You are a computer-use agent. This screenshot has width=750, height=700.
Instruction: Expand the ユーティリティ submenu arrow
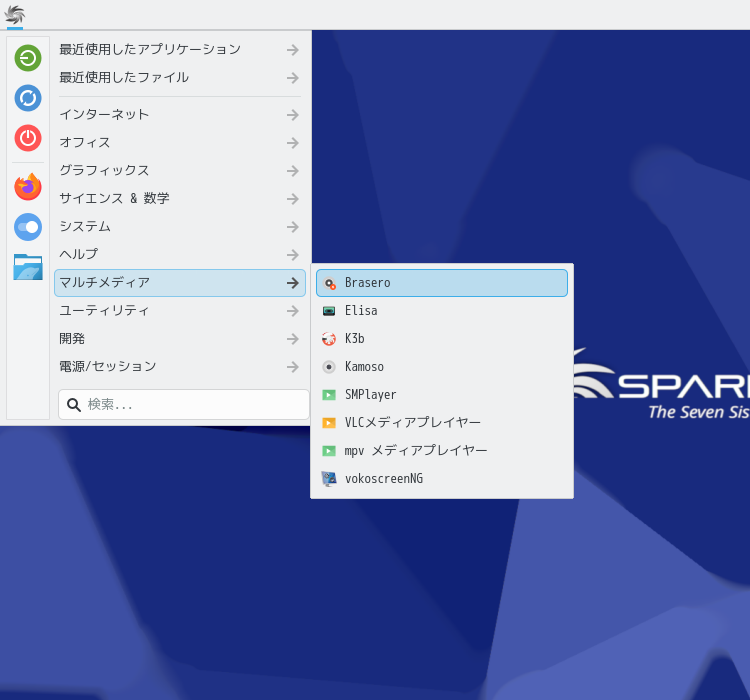(x=293, y=311)
